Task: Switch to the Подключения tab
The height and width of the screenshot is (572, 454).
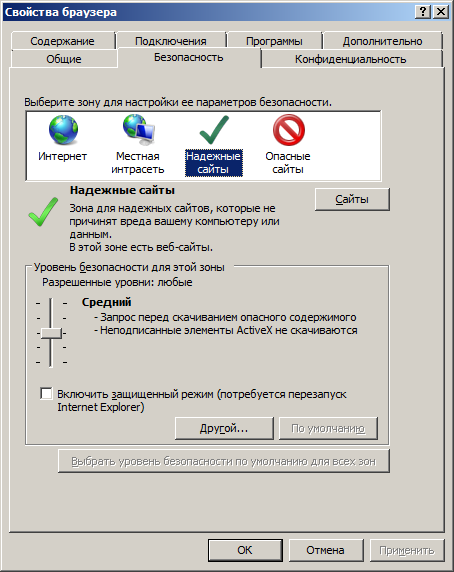Action: point(171,41)
